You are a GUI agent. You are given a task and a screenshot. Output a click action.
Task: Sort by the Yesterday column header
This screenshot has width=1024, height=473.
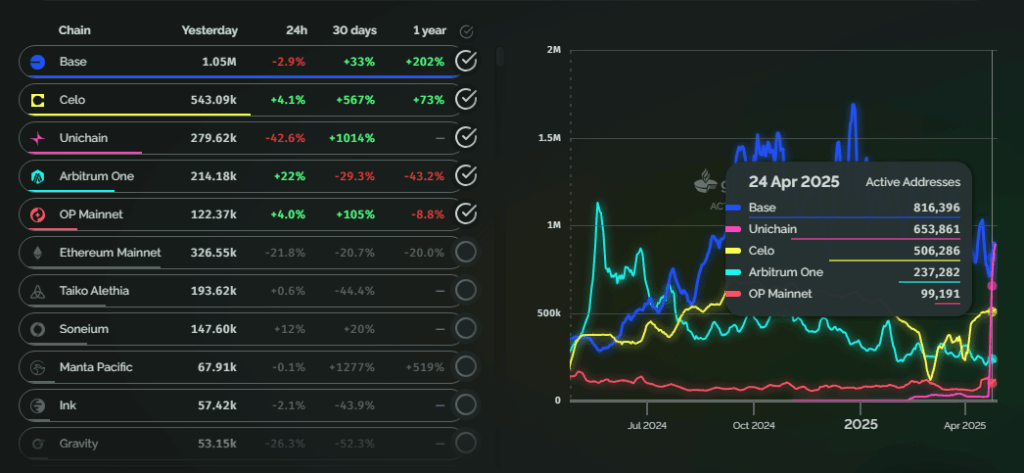pos(209,30)
